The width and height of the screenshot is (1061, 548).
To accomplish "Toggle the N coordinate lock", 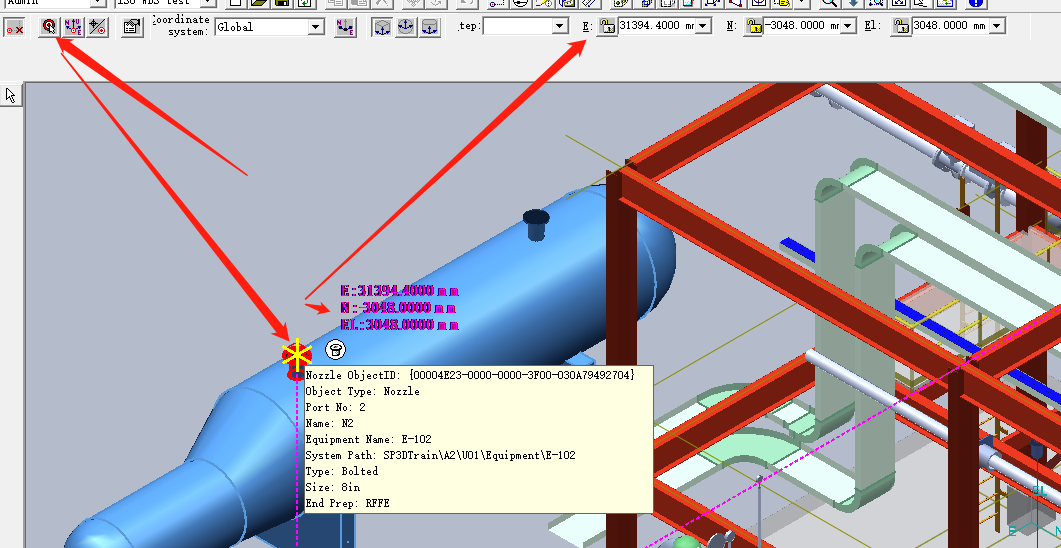I will pyautogui.click(x=753, y=26).
